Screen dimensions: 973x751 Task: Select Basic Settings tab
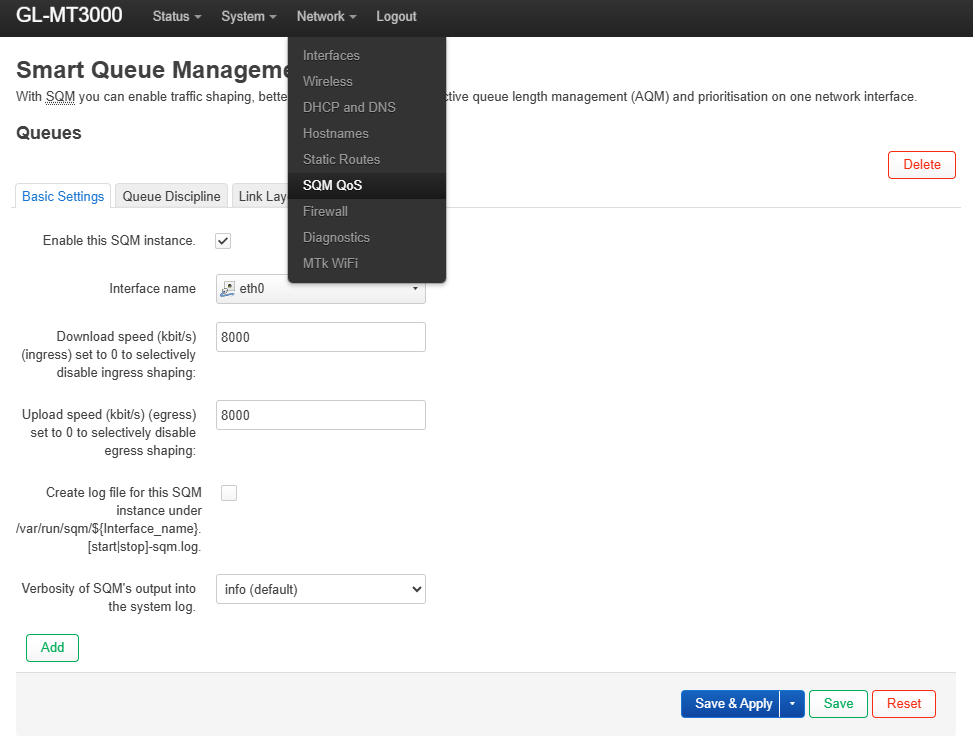pyautogui.click(x=62, y=196)
